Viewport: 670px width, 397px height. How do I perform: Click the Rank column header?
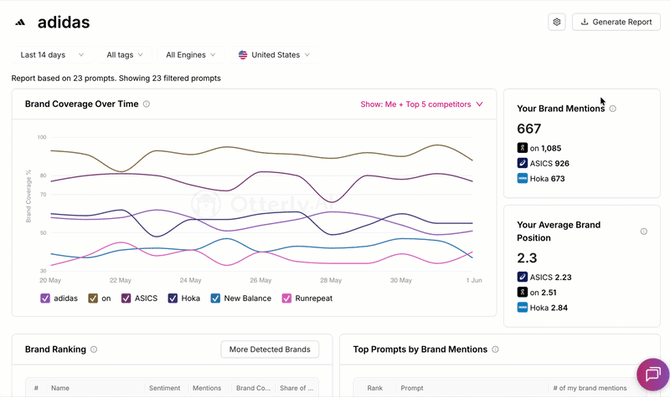pyautogui.click(x=375, y=388)
